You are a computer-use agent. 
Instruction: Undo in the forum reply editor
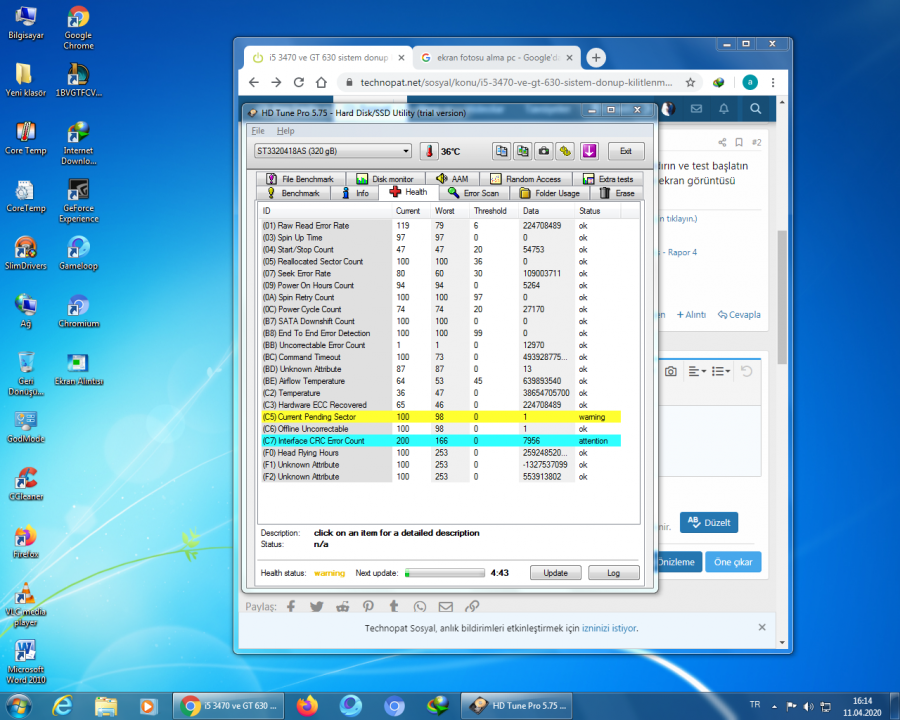click(x=746, y=371)
